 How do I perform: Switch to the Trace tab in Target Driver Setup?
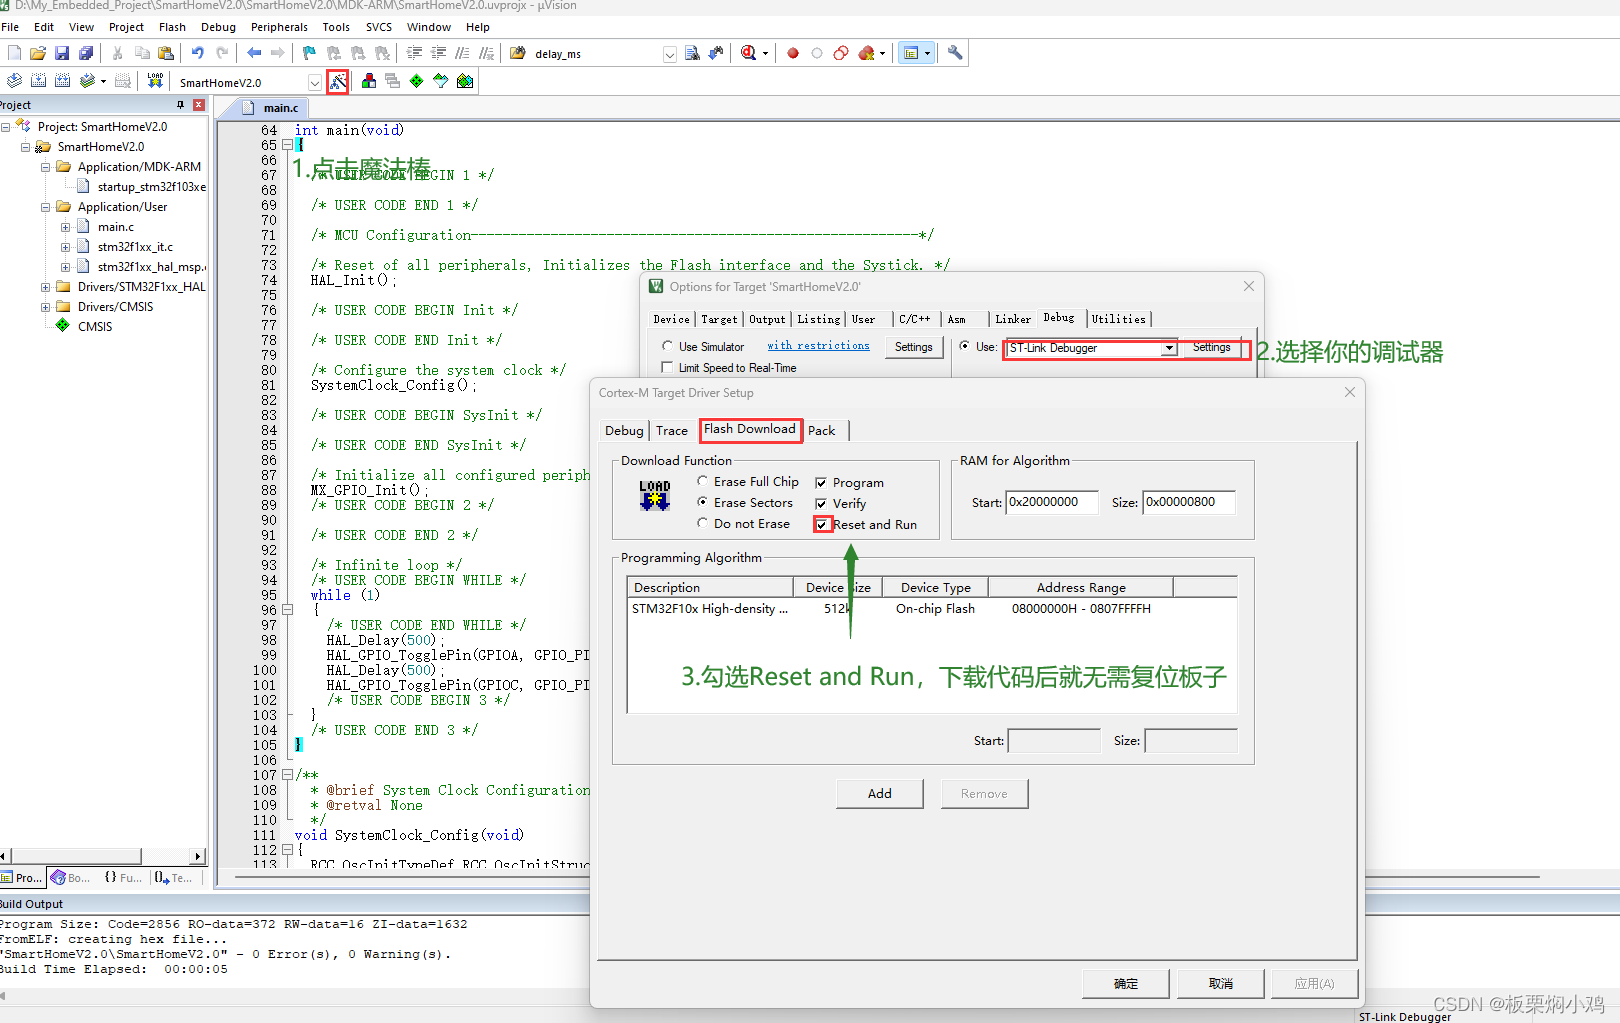[x=672, y=430]
